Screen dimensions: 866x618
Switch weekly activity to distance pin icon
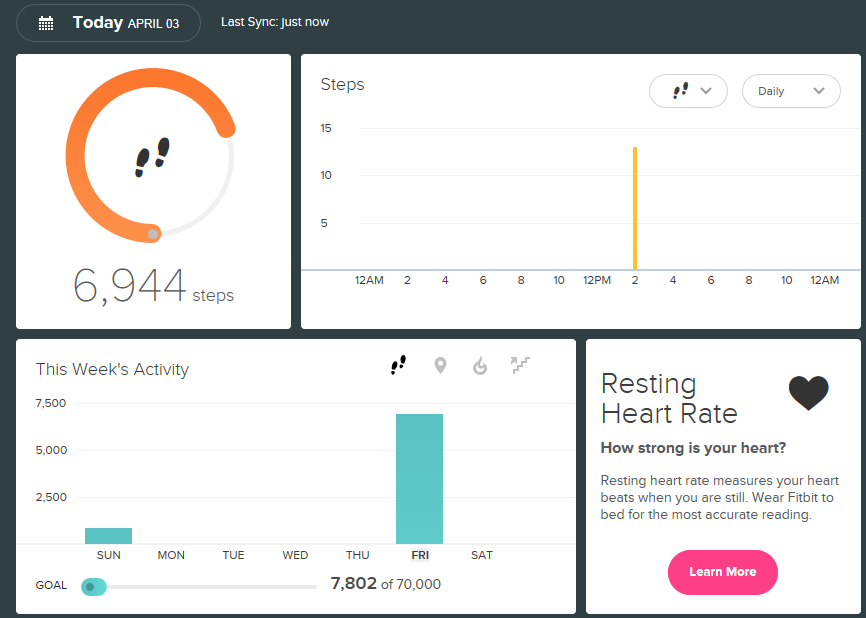440,365
